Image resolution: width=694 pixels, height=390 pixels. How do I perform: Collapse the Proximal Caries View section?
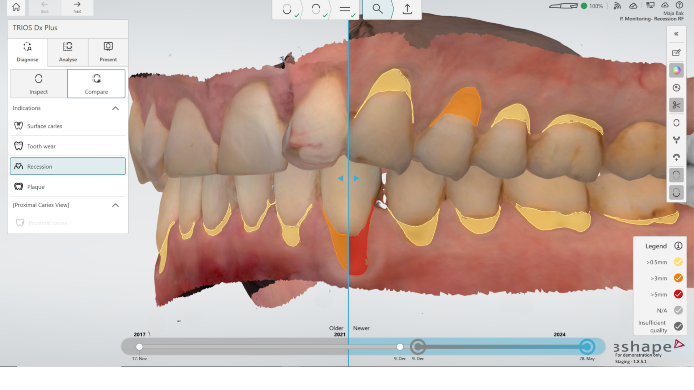click(x=115, y=205)
